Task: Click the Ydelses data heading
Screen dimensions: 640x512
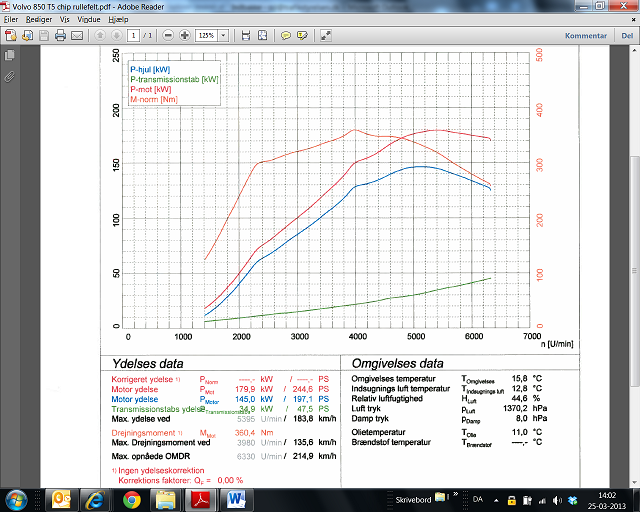Action: [x=148, y=363]
